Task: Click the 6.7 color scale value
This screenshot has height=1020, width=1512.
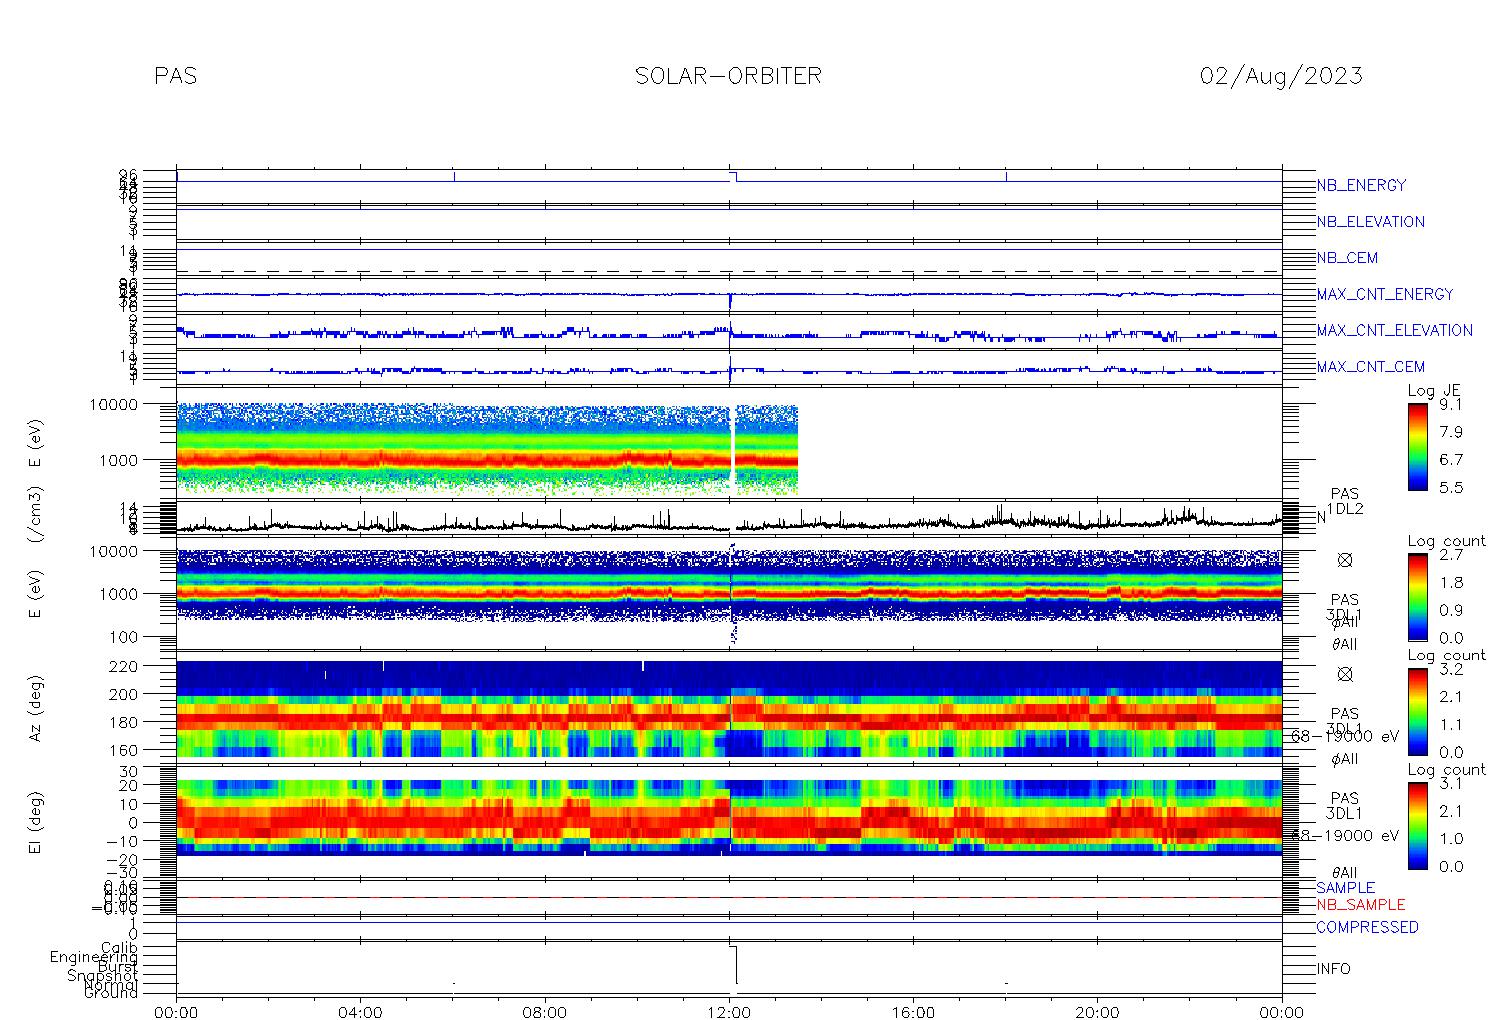Action: pos(1451,460)
